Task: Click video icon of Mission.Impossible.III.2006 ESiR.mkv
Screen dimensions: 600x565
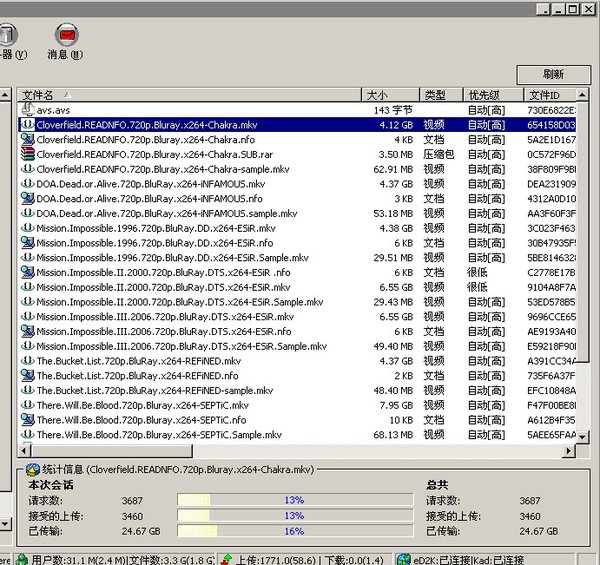Action: click(x=28, y=316)
